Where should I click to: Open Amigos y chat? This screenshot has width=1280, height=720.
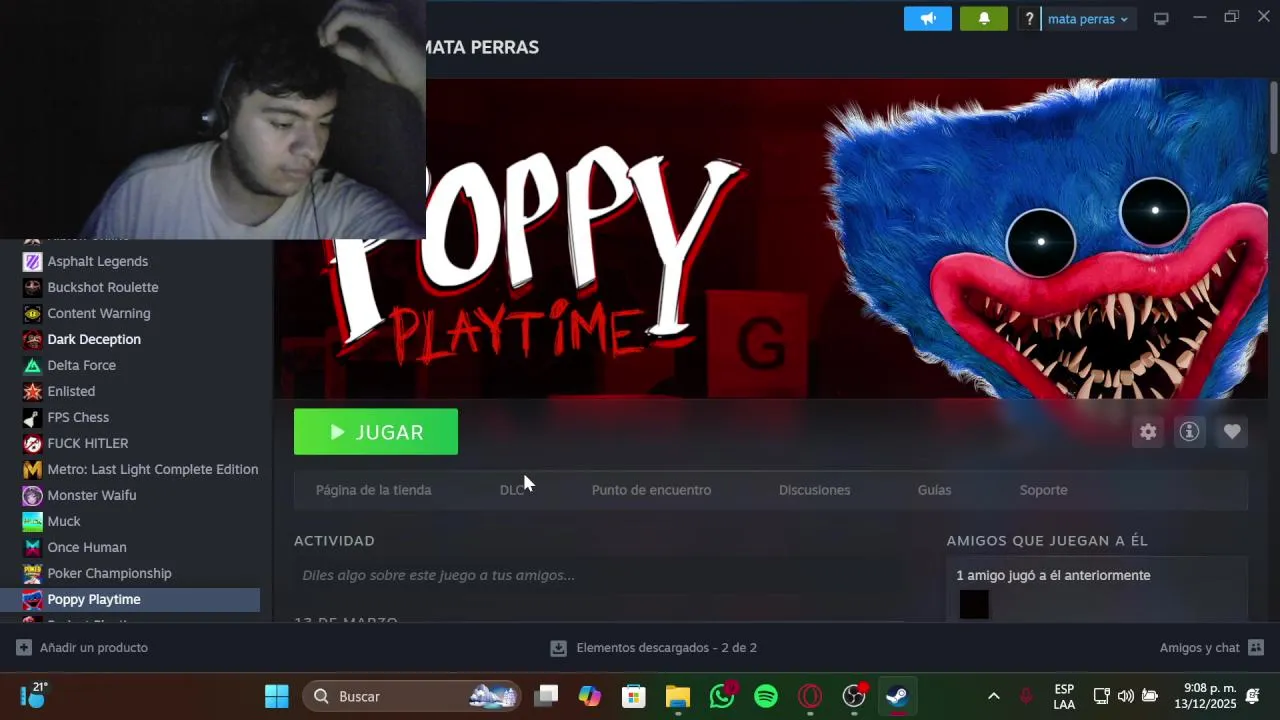point(1212,648)
